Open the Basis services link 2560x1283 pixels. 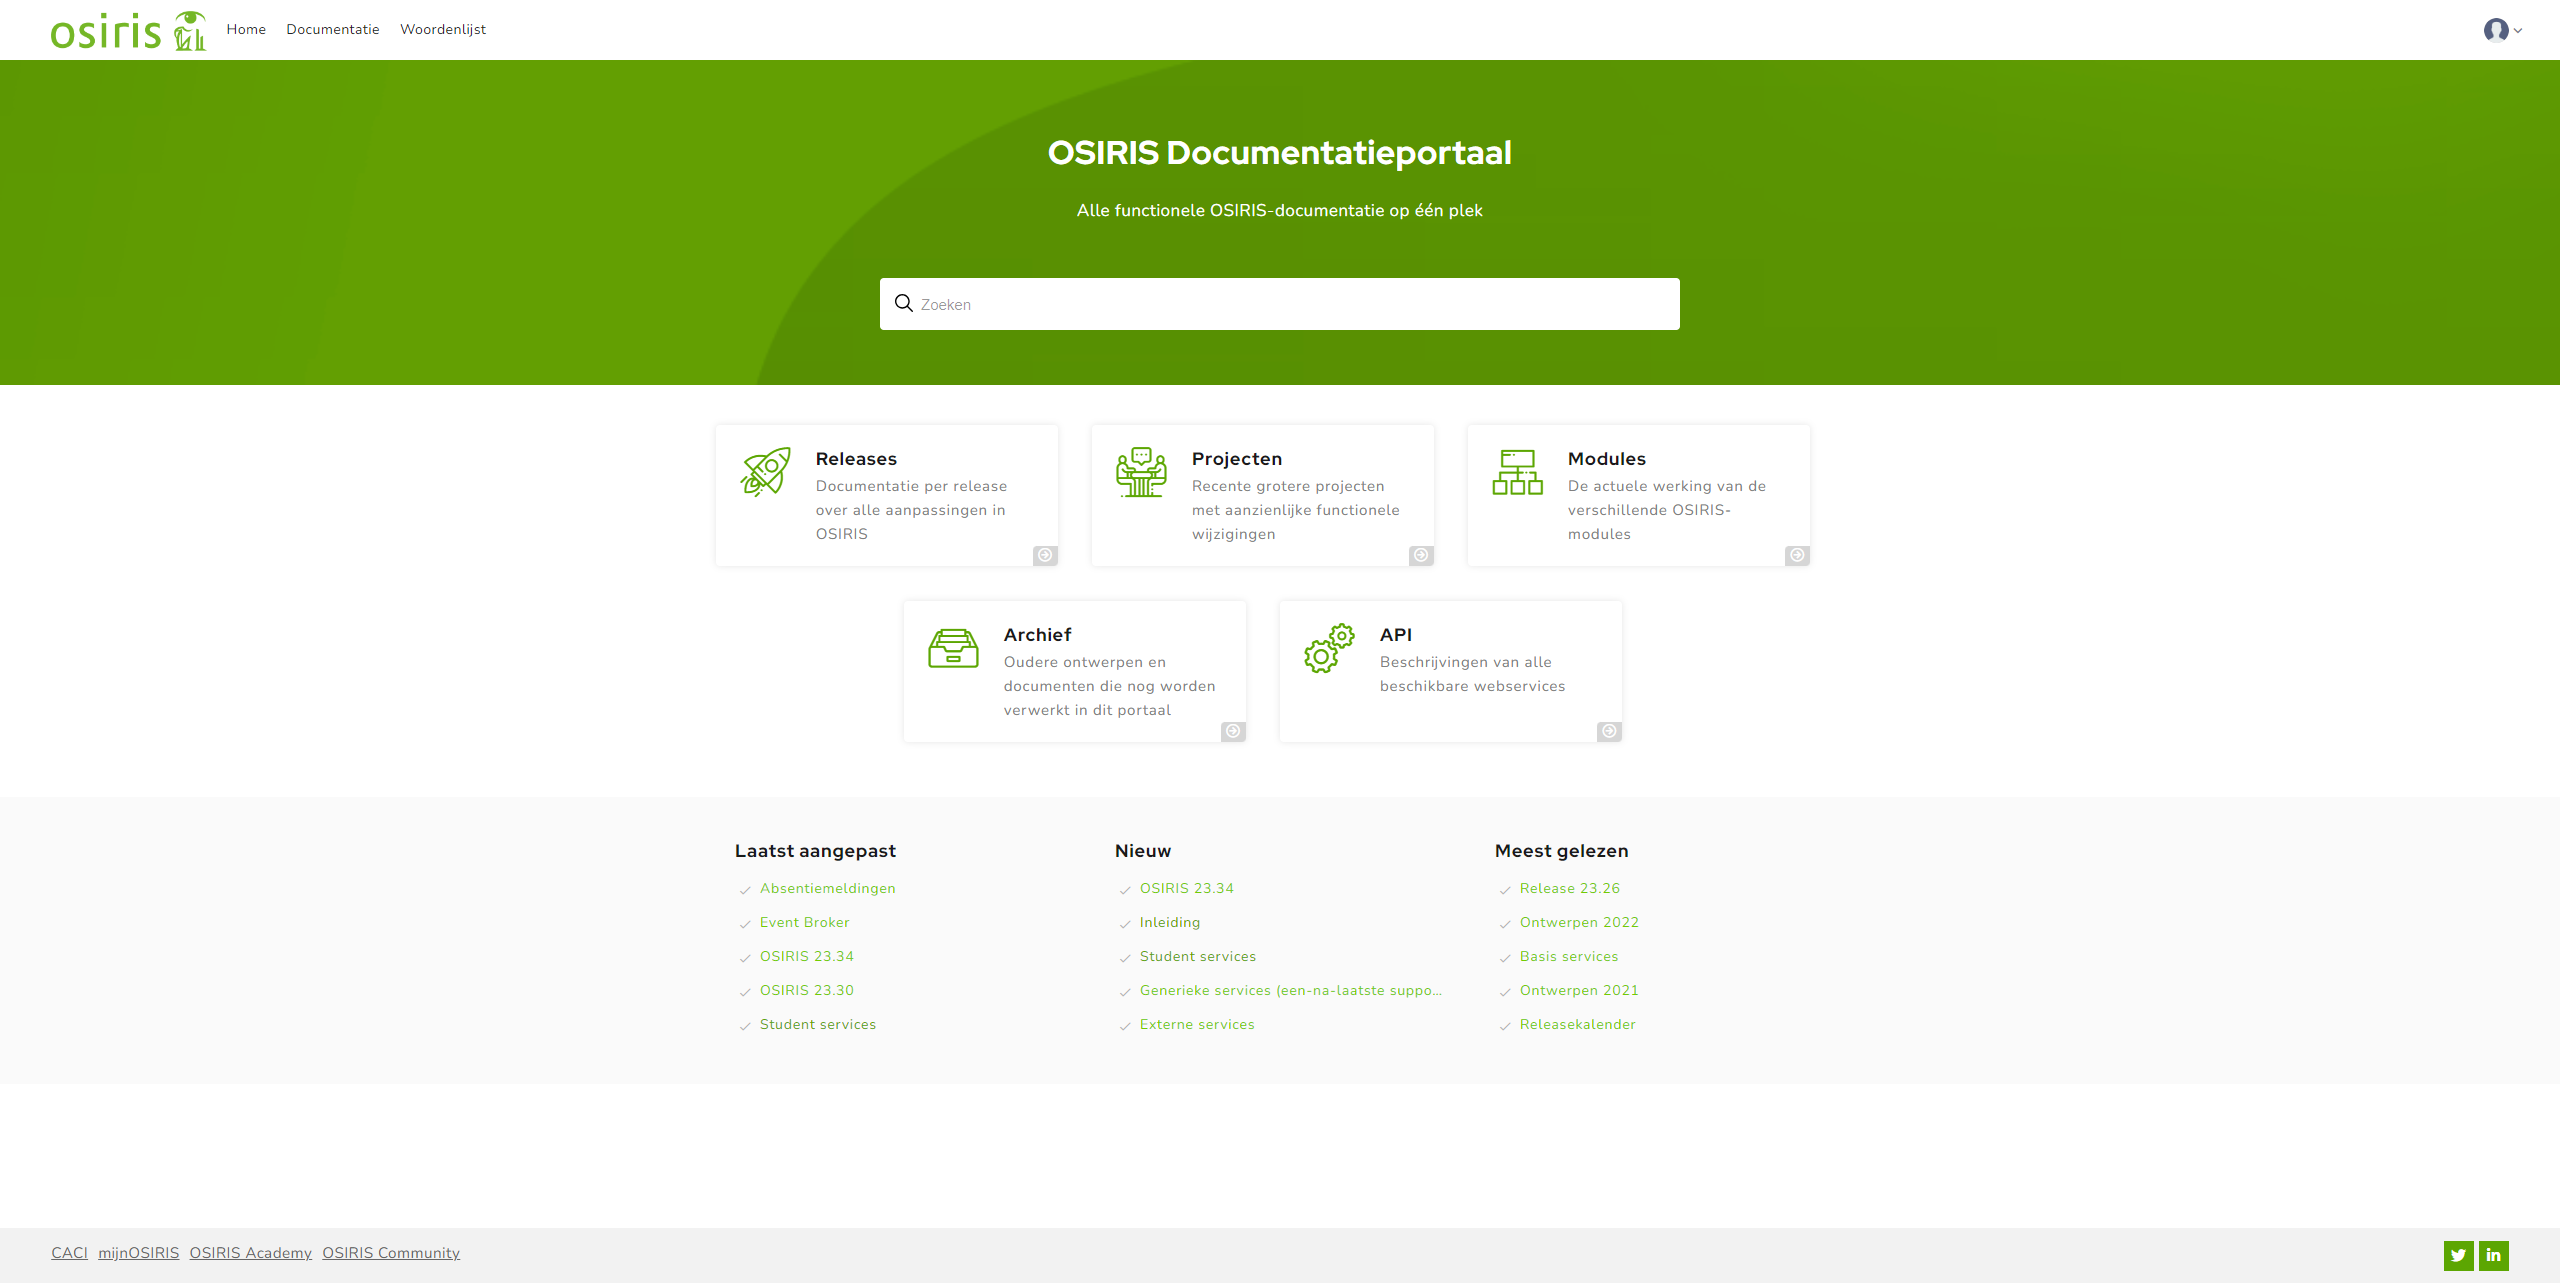pos(1569,956)
